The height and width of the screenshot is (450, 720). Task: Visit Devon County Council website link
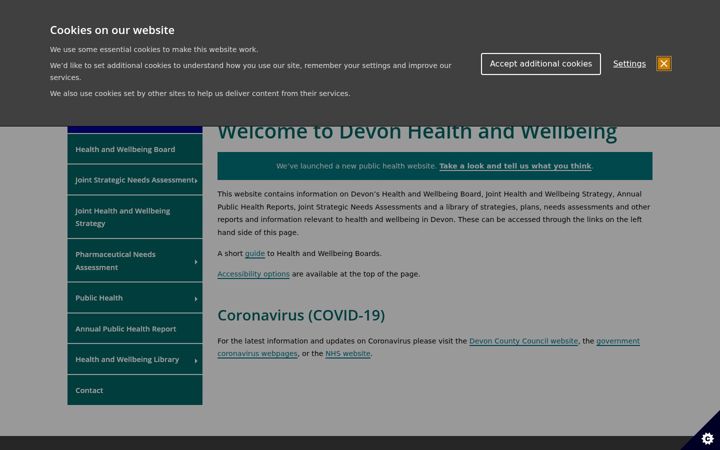pos(523,341)
